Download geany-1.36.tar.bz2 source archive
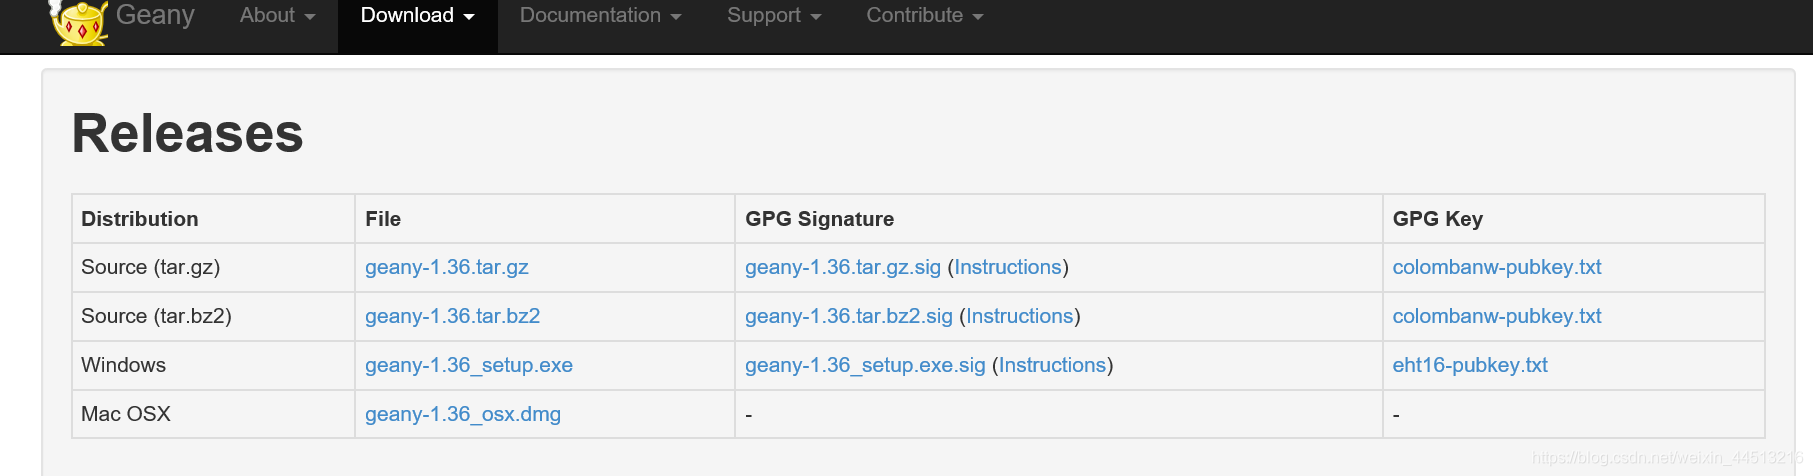The image size is (1813, 476). pos(452,316)
